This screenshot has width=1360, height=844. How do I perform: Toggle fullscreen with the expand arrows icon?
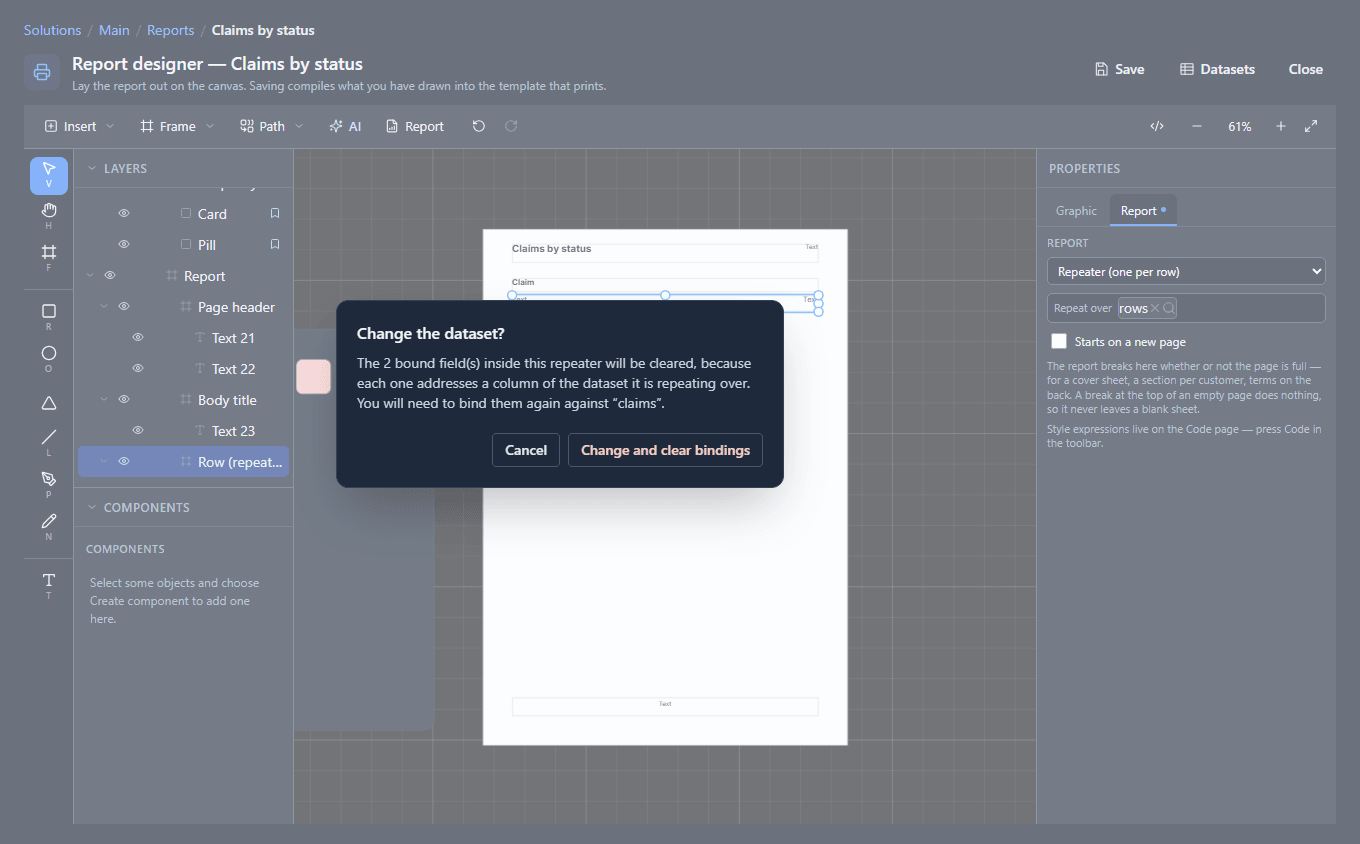(x=1311, y=126)
